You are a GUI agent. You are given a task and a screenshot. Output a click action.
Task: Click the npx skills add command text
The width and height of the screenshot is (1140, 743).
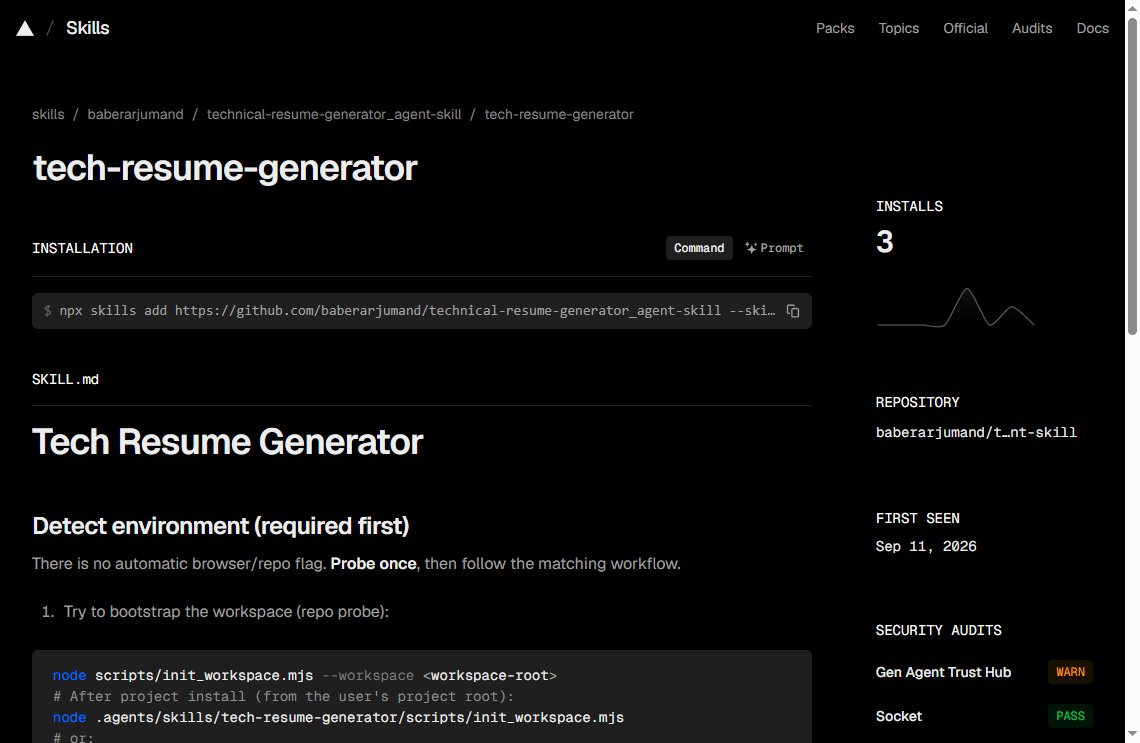(x=417, y=310)
